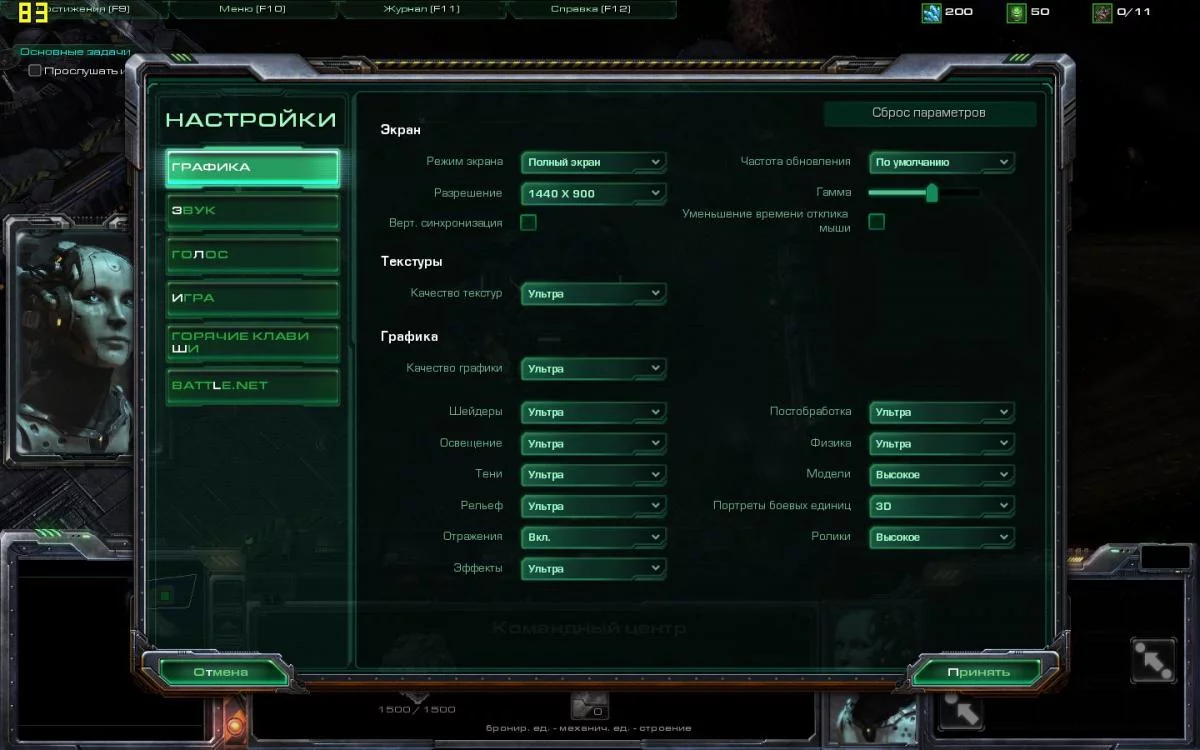Toggle the Верт. синхронизация checkbox
This screenshot has width=1200, height=750.
pyautogui.click(x=528, y=222)
